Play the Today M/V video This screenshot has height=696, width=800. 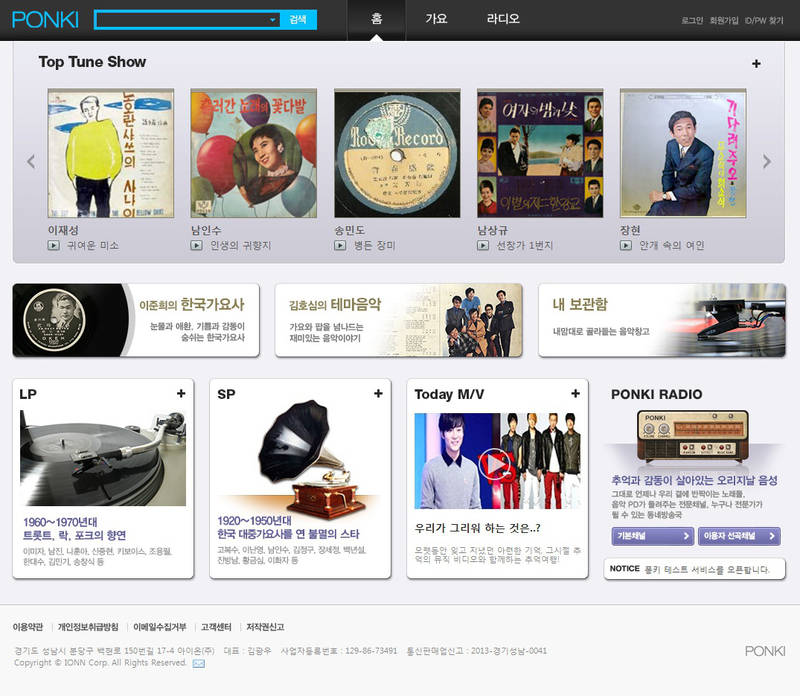[x=495, y=463]
